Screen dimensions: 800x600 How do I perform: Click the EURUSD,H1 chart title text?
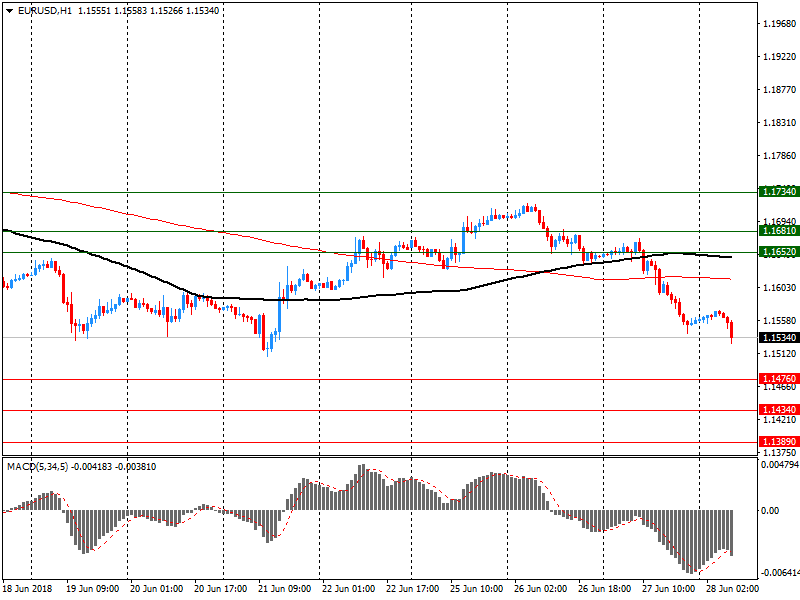tap(45, 10)
